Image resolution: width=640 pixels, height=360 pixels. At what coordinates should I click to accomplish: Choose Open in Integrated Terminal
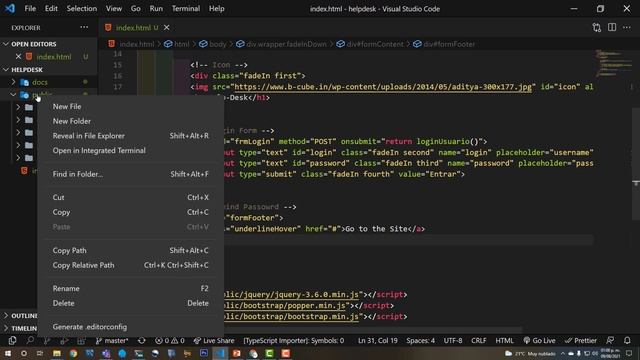[131, 150]
